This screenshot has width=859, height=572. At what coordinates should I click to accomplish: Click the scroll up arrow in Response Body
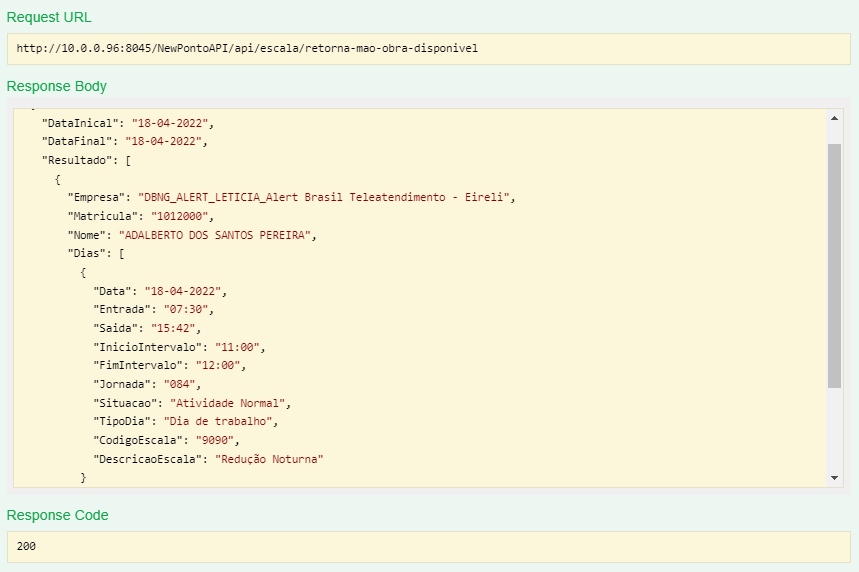point(835,118)
